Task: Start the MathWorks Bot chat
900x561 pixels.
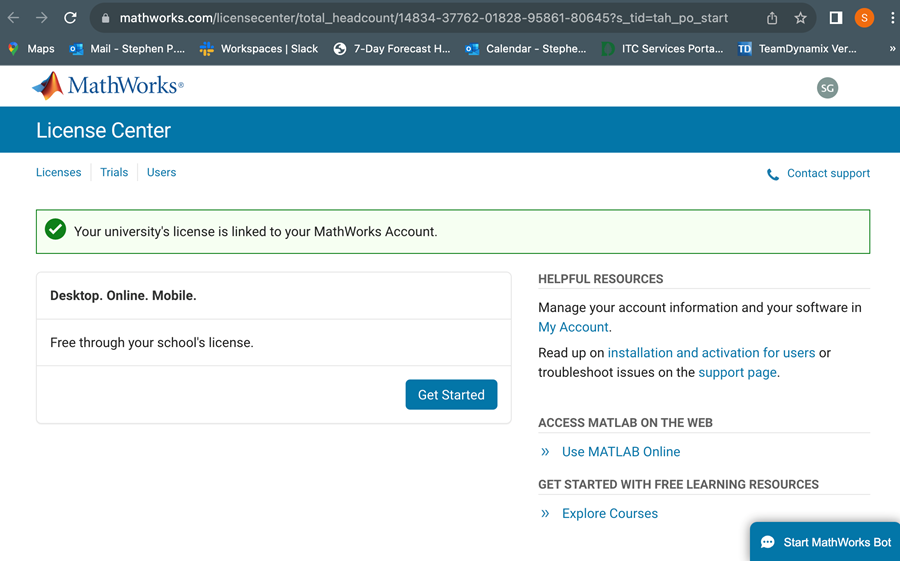Action: point(825,542)
